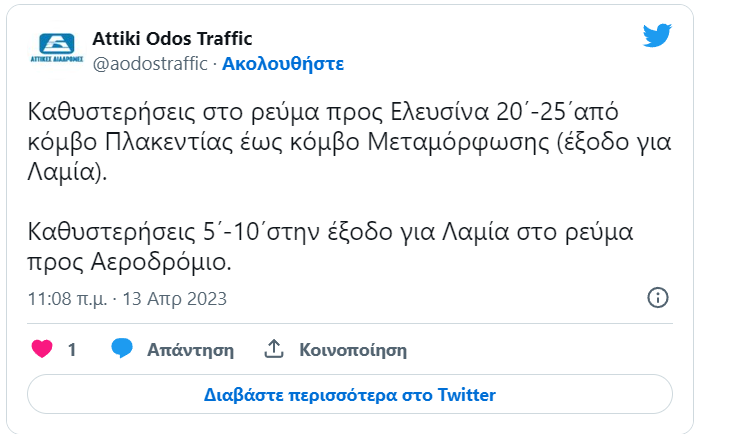
Task: Click the Twitter bird logo
Action: [x=656, y=36]
